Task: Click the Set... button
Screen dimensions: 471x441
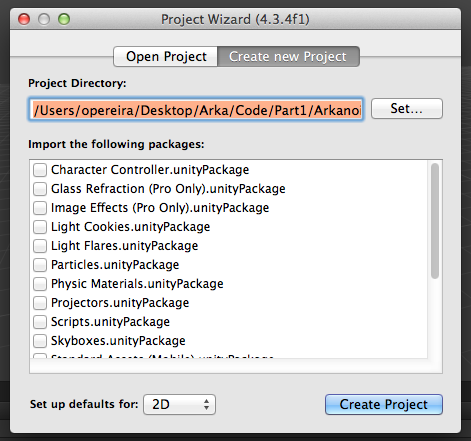Action: (407, 108)
